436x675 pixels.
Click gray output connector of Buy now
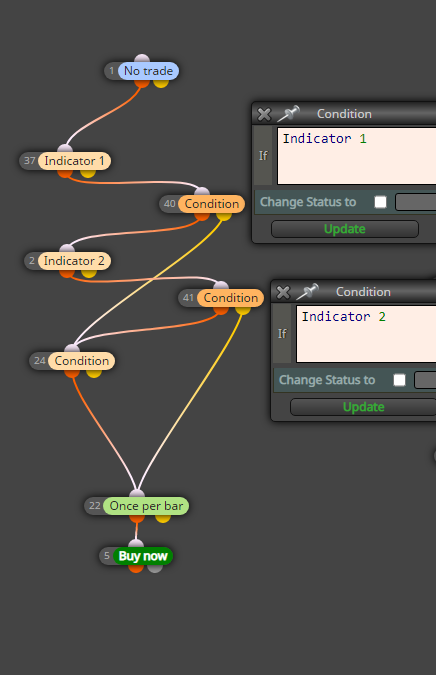coord(155,567)
